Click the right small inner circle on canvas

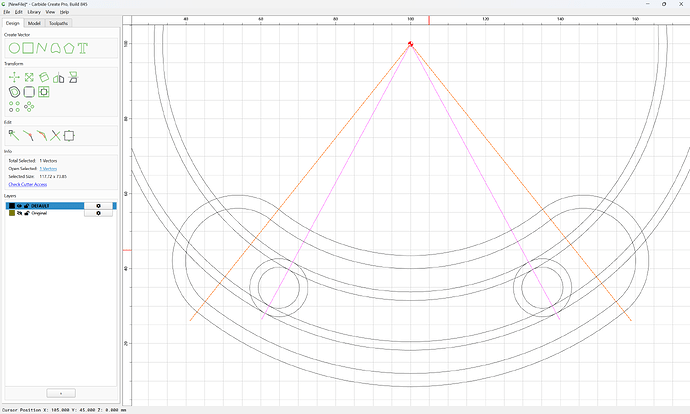(542, 288)
